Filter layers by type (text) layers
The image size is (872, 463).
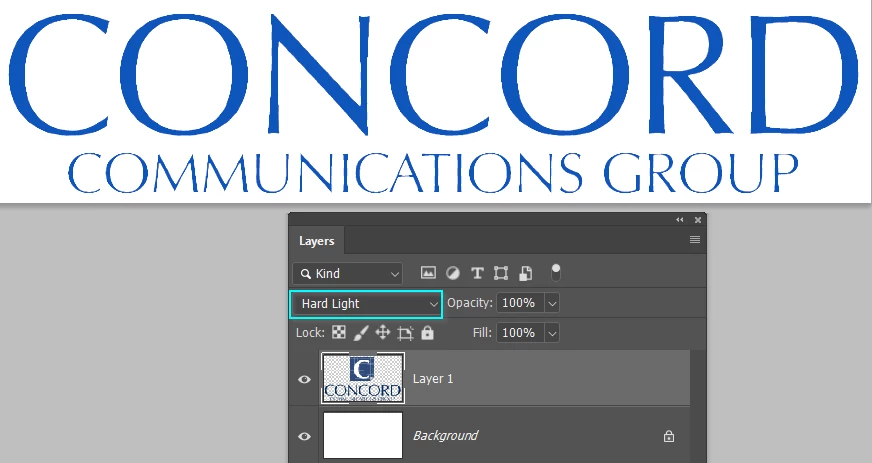point(477,273)
